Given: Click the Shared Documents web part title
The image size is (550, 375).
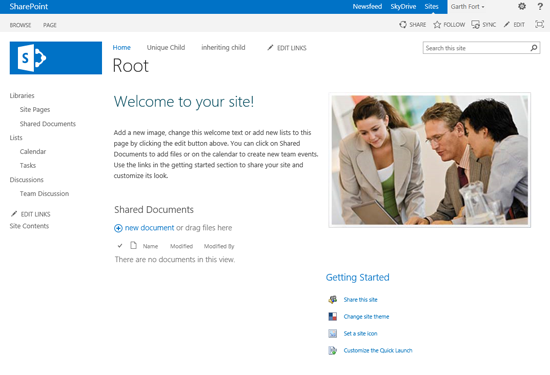Looking at the screenshot, I should [x=154, y=209].
